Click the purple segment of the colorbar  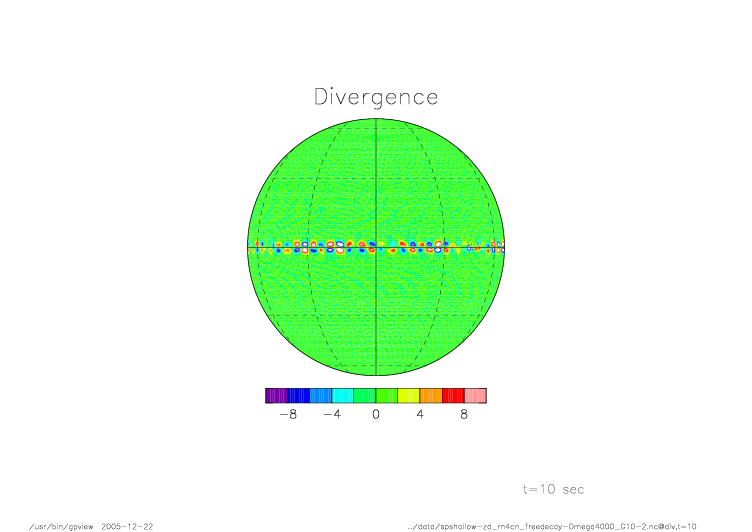pos(275,396)
